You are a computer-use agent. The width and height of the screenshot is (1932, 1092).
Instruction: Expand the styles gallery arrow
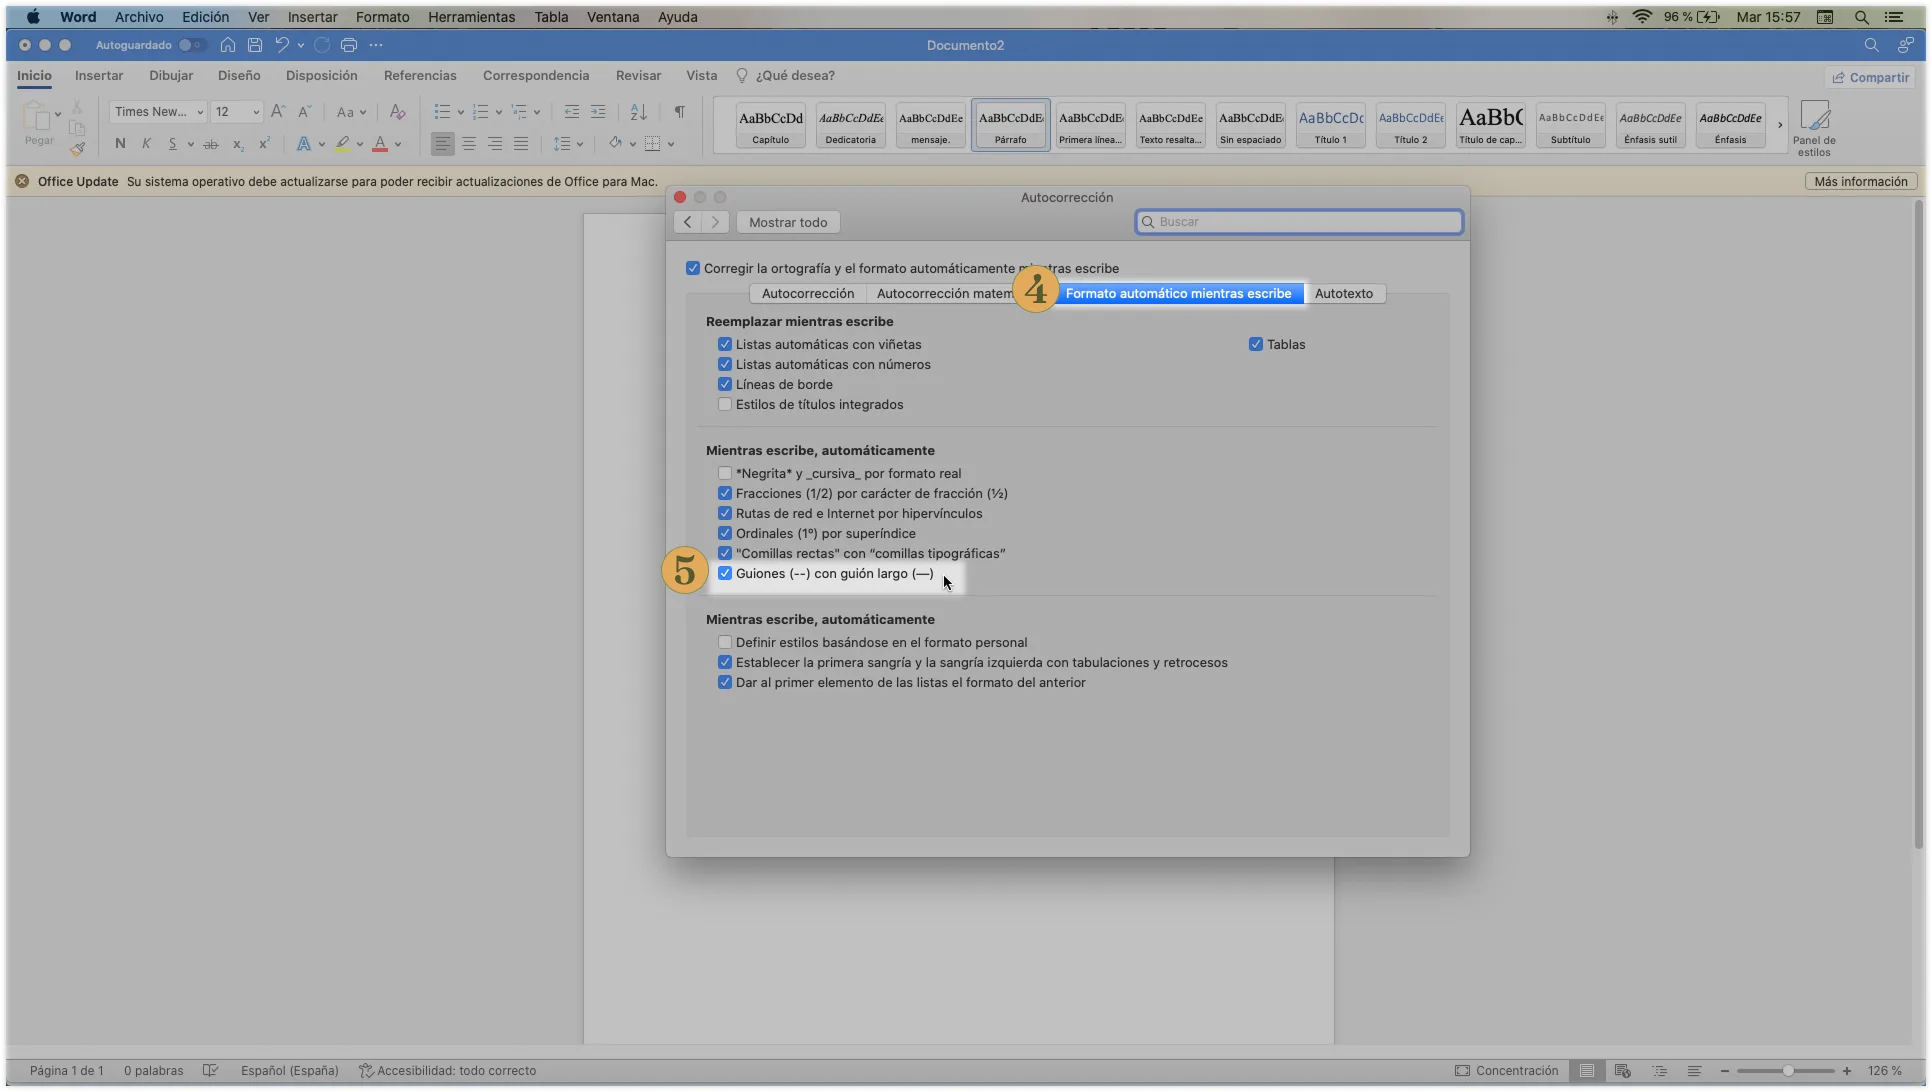[1780, 125]
